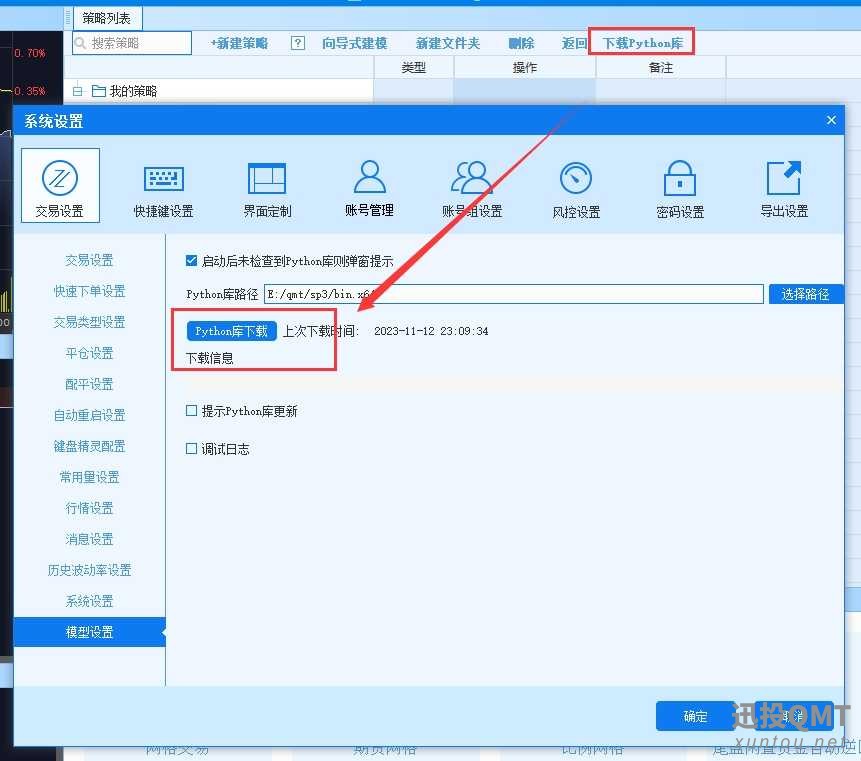
Task: Click the Python库下载 button
Action: tap(231, 331)
